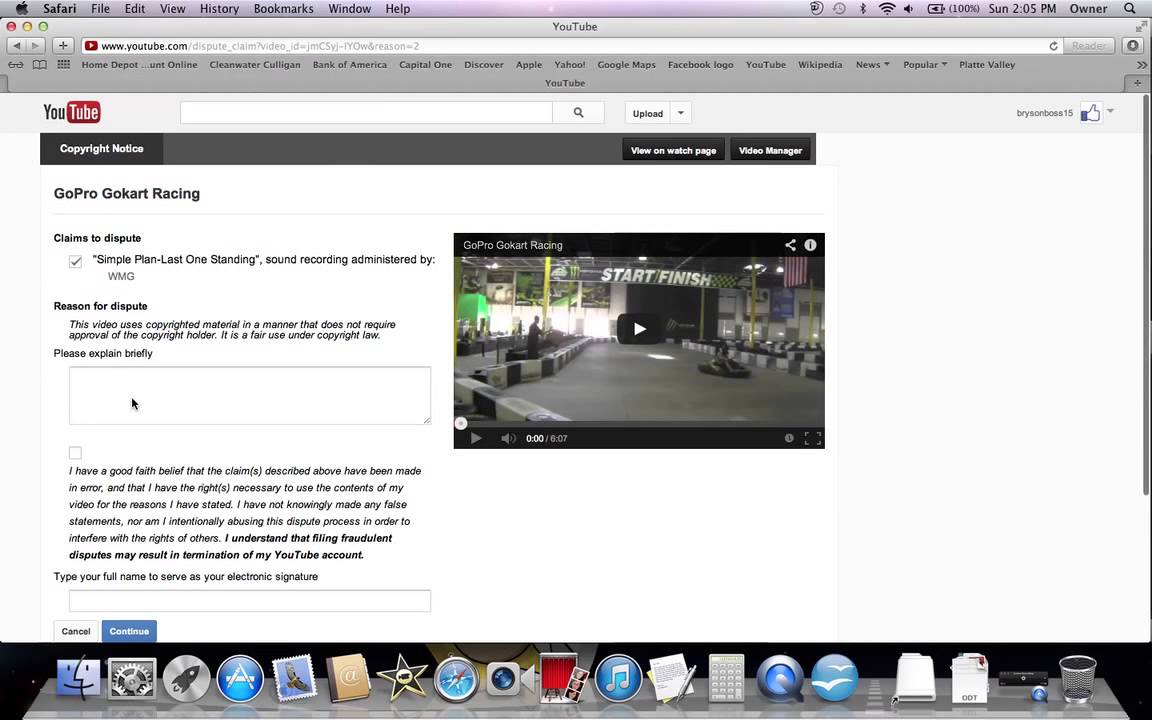Click View on watch page button
The width and height of the screenshot is (1152, 720).
[674, 150]
